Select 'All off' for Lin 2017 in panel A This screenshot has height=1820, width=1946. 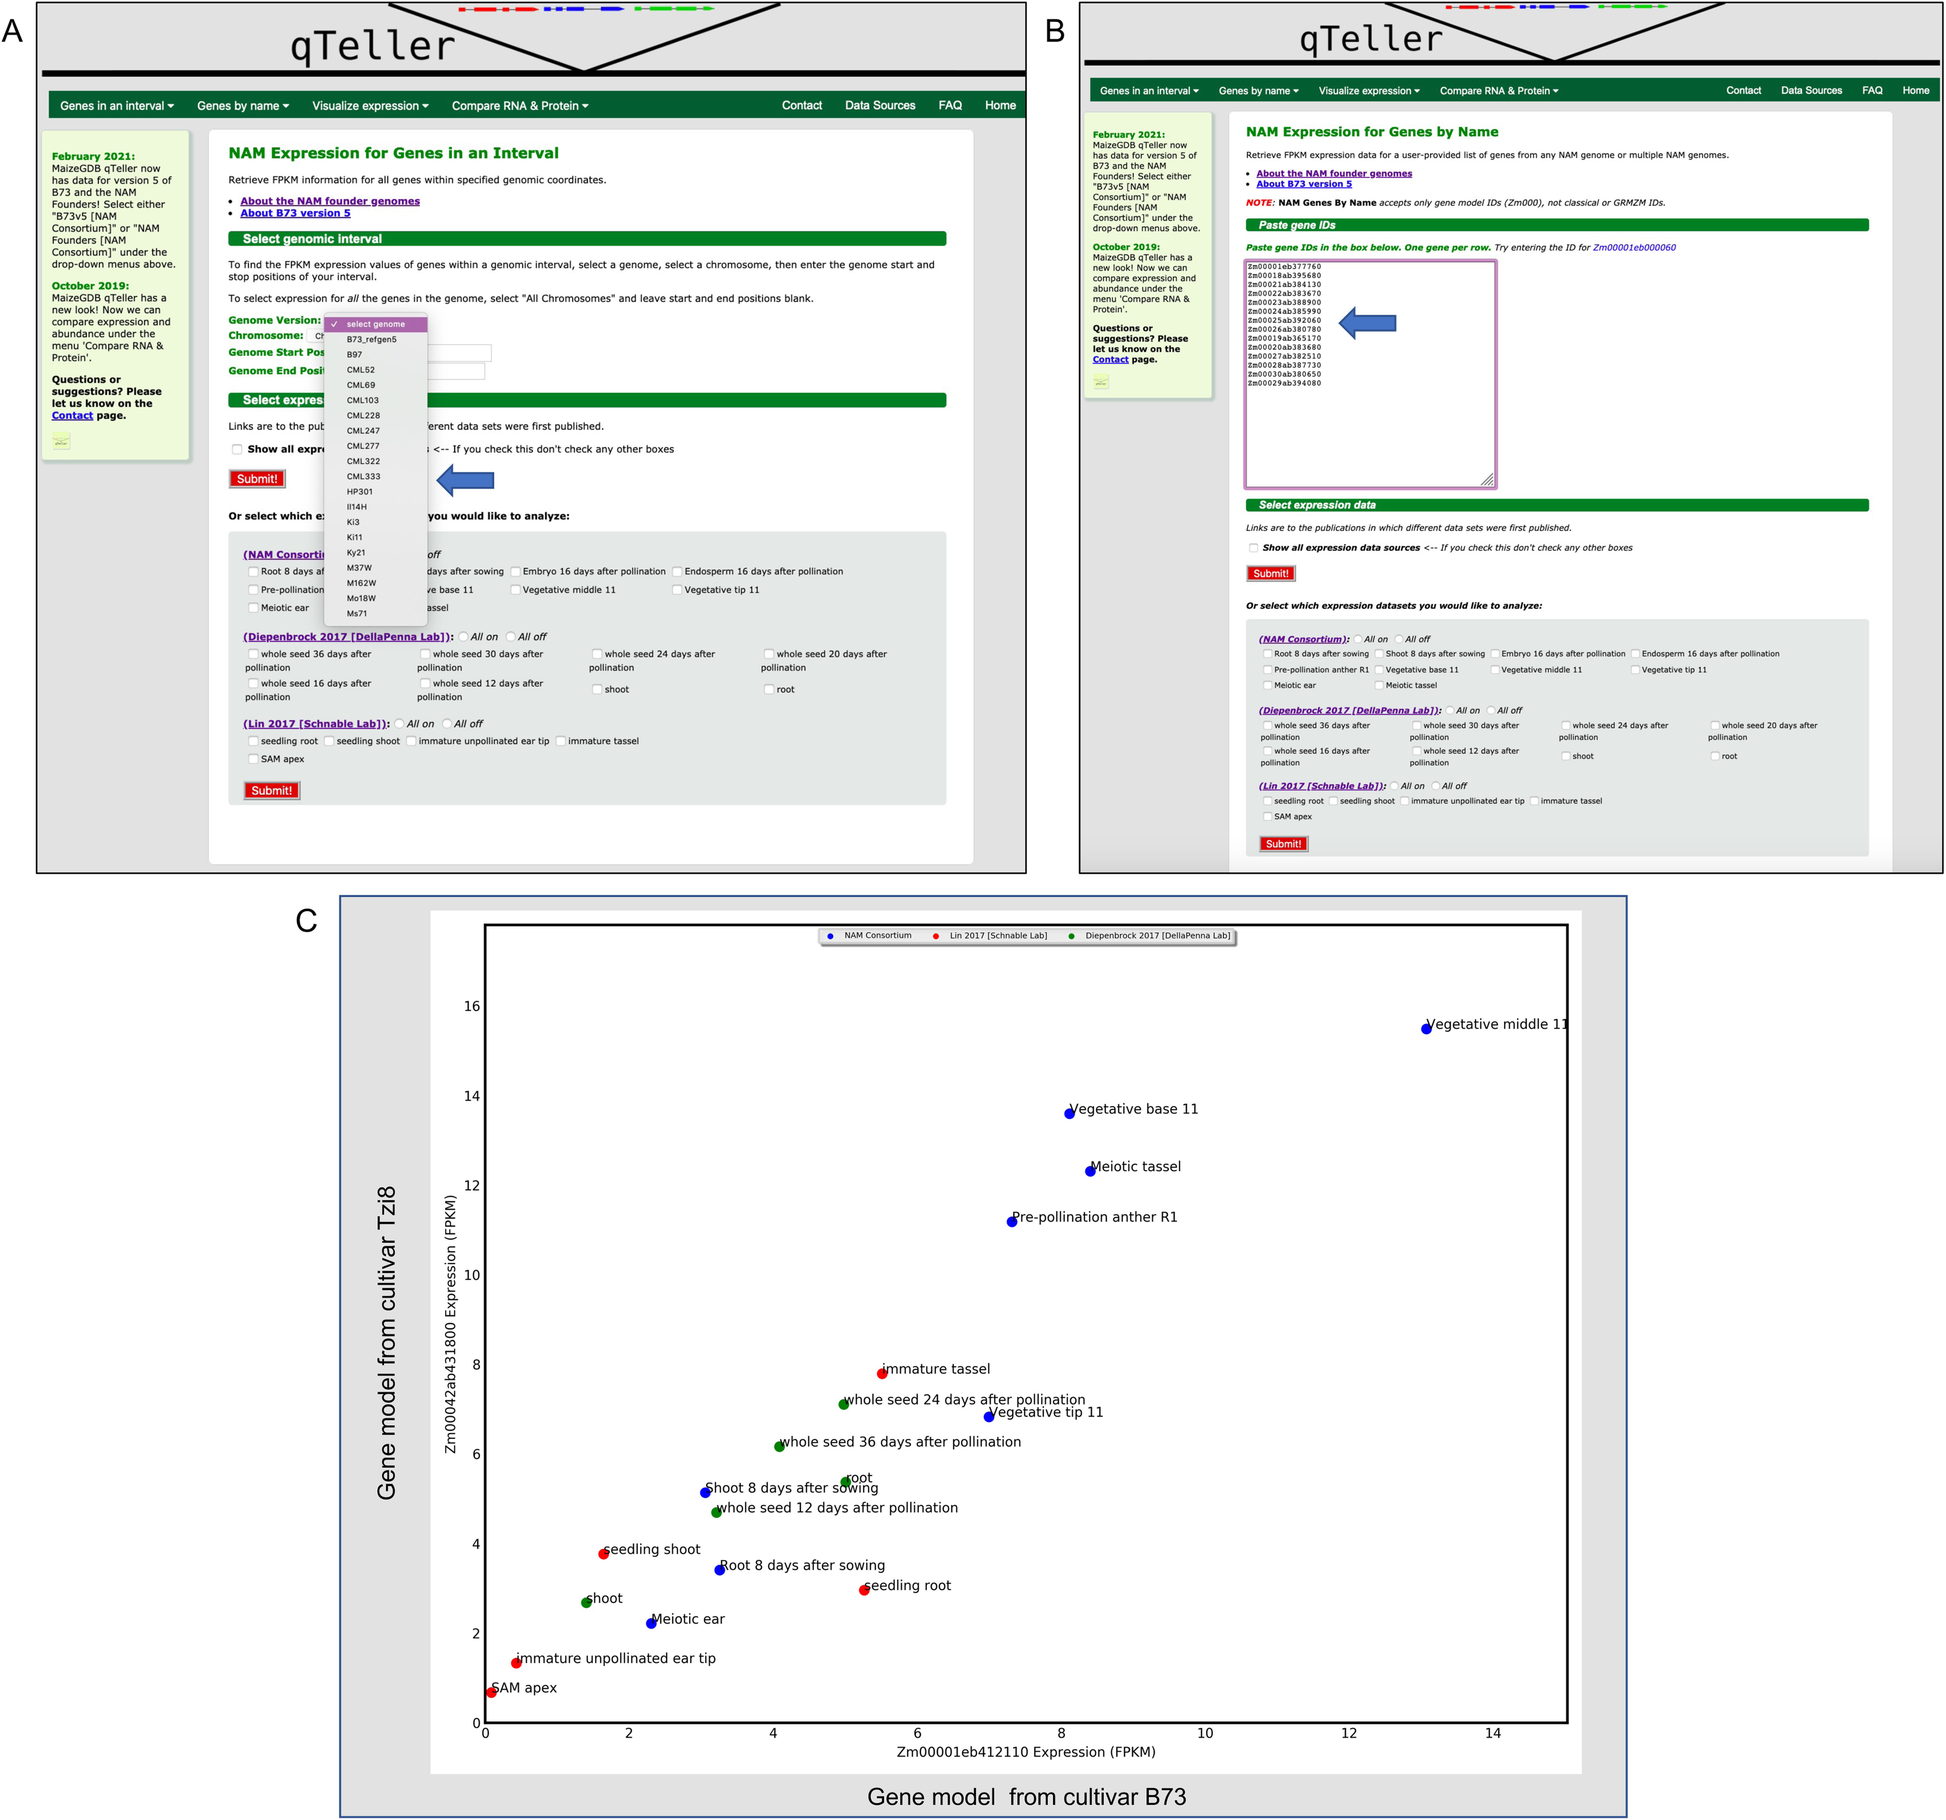pos(447,724)
